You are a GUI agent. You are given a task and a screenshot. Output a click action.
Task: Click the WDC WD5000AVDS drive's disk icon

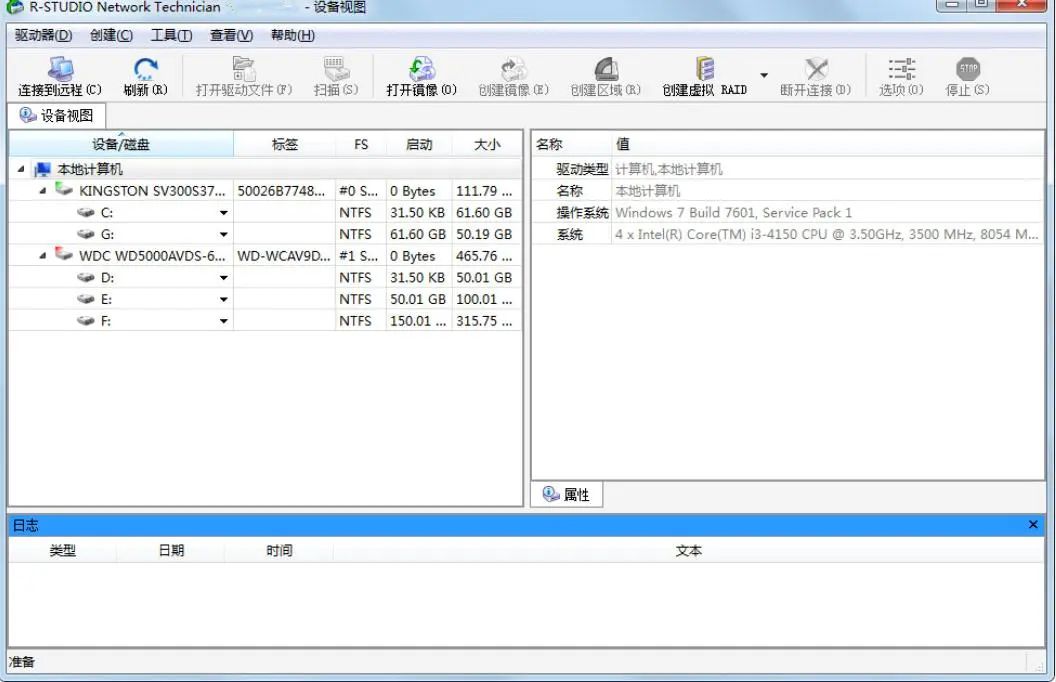click(x=64, y=254)
